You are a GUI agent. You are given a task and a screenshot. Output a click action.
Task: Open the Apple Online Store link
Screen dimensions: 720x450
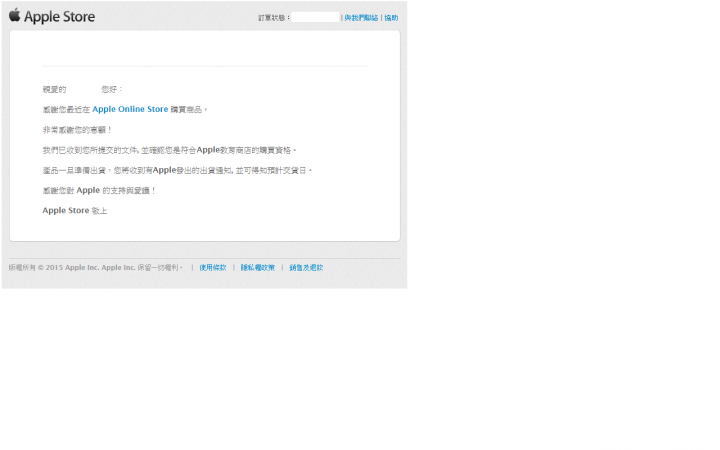click(x=130, y=109)
